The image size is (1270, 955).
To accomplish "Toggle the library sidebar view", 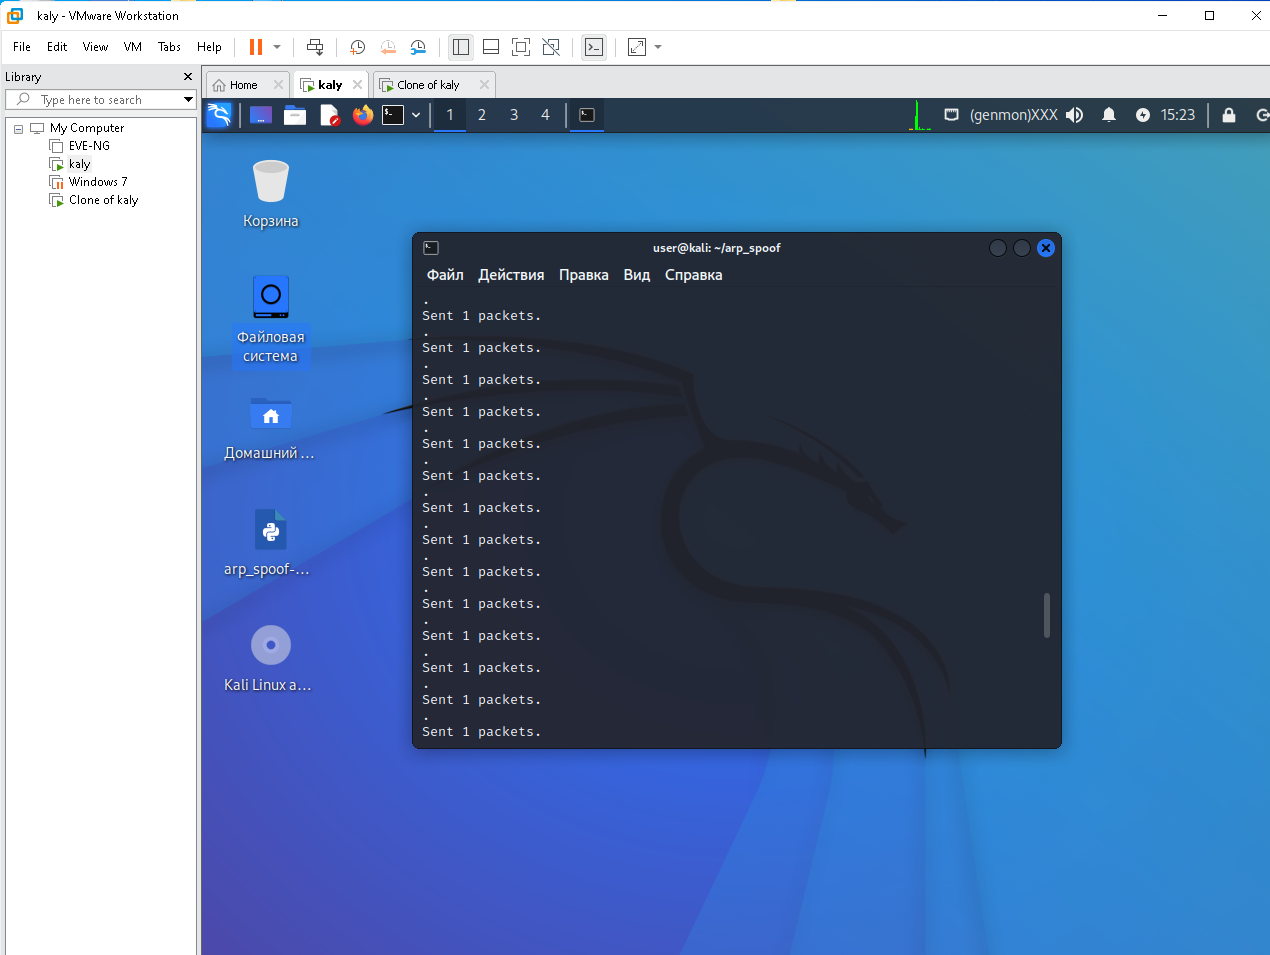I will pyautogui.click(x=460, y=47).
